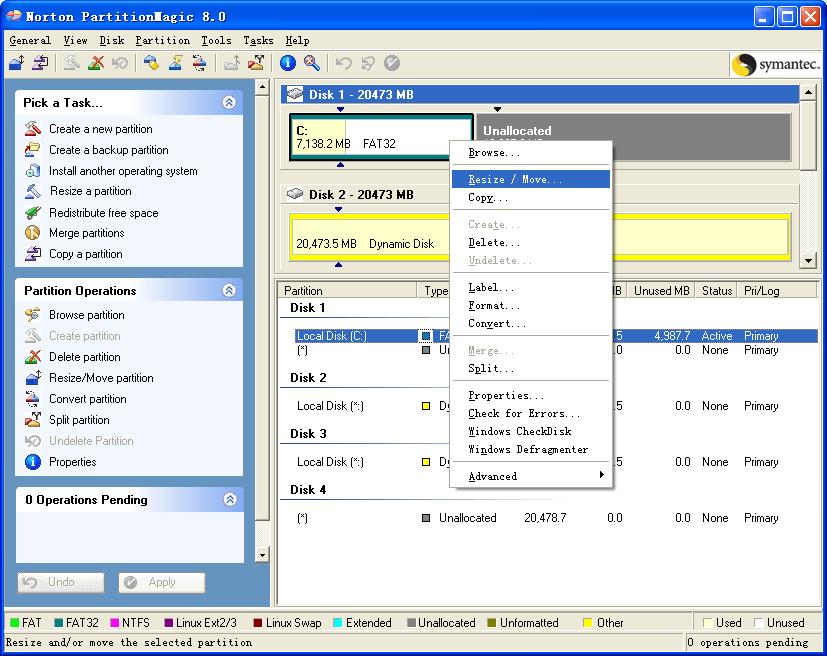The image size is (827, 656).
Task: Collapse the Pick a Task panel
Action: pos(229,102)
